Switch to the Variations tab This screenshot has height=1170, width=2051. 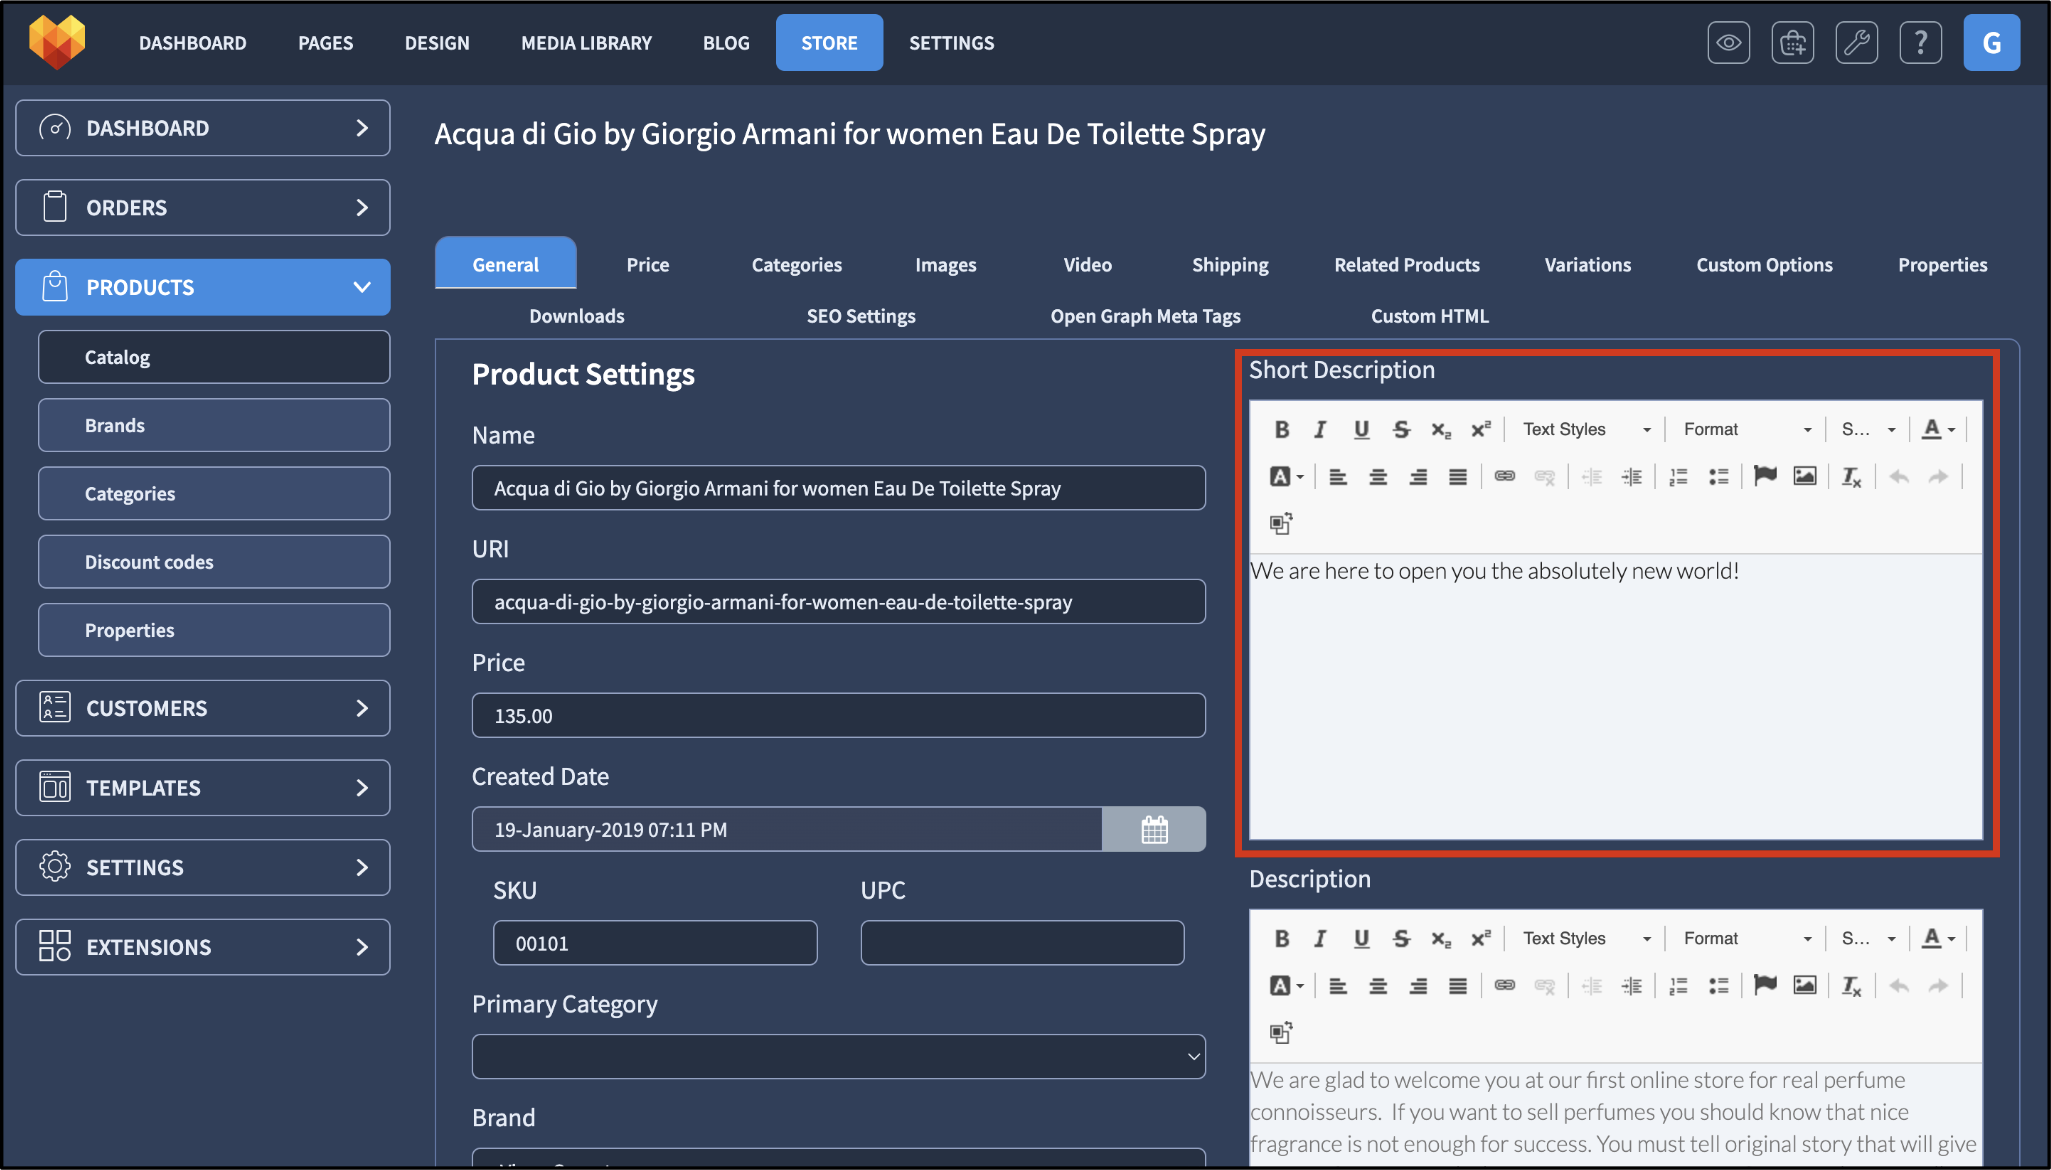(1587, 265)
